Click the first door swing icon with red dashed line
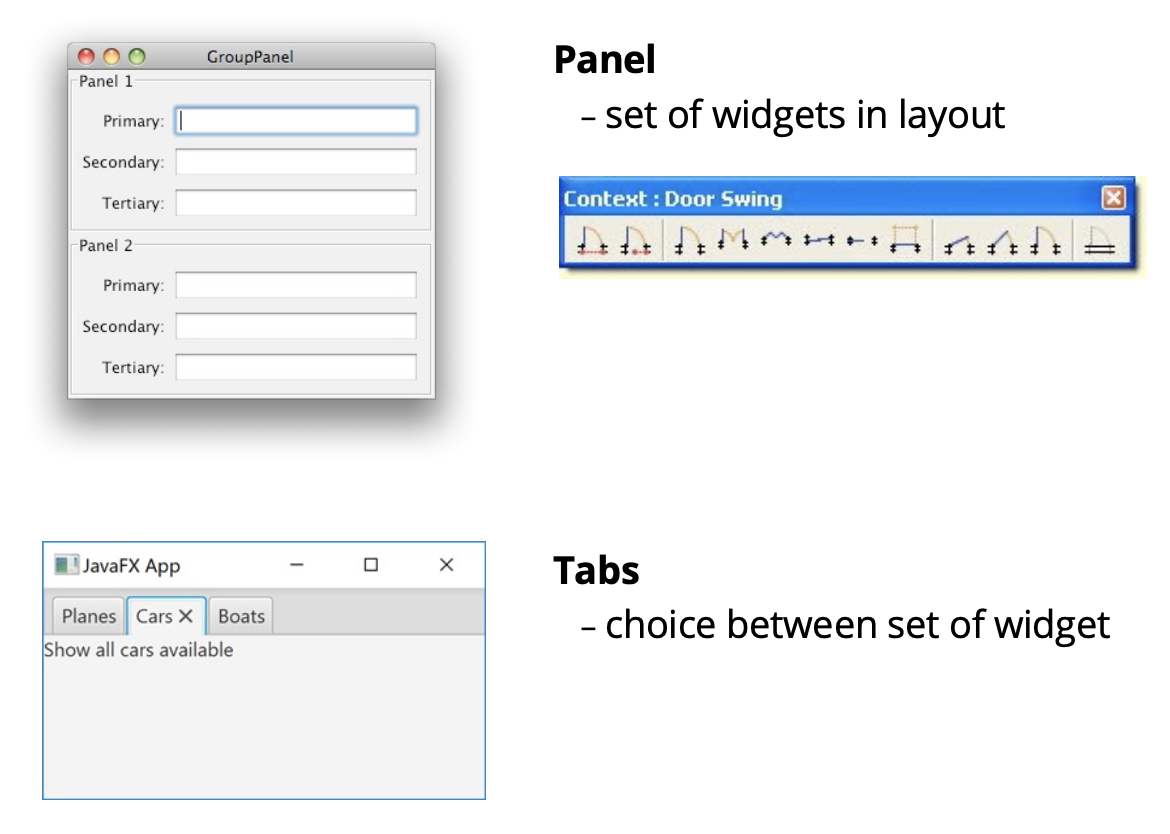1170x834 pixels. pos(591,241)
